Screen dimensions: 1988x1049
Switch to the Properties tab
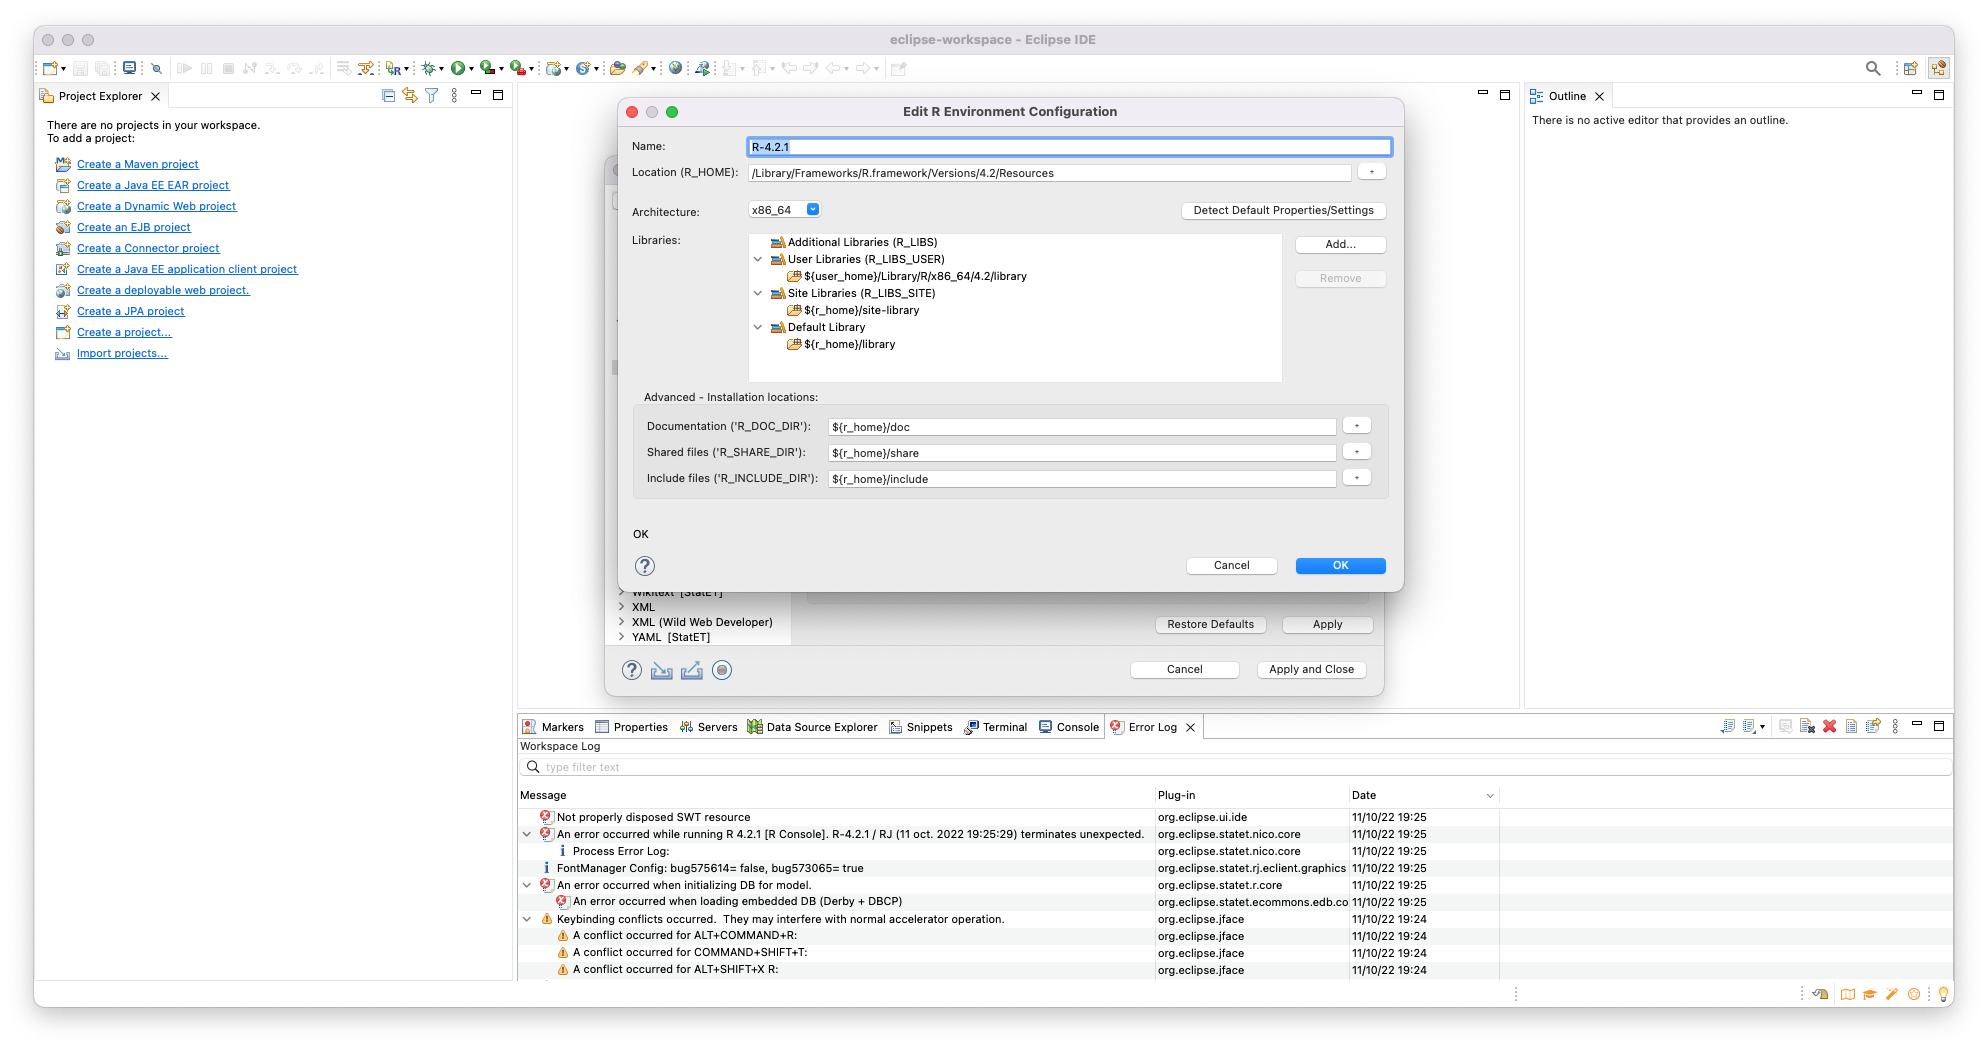coord(631,727)
